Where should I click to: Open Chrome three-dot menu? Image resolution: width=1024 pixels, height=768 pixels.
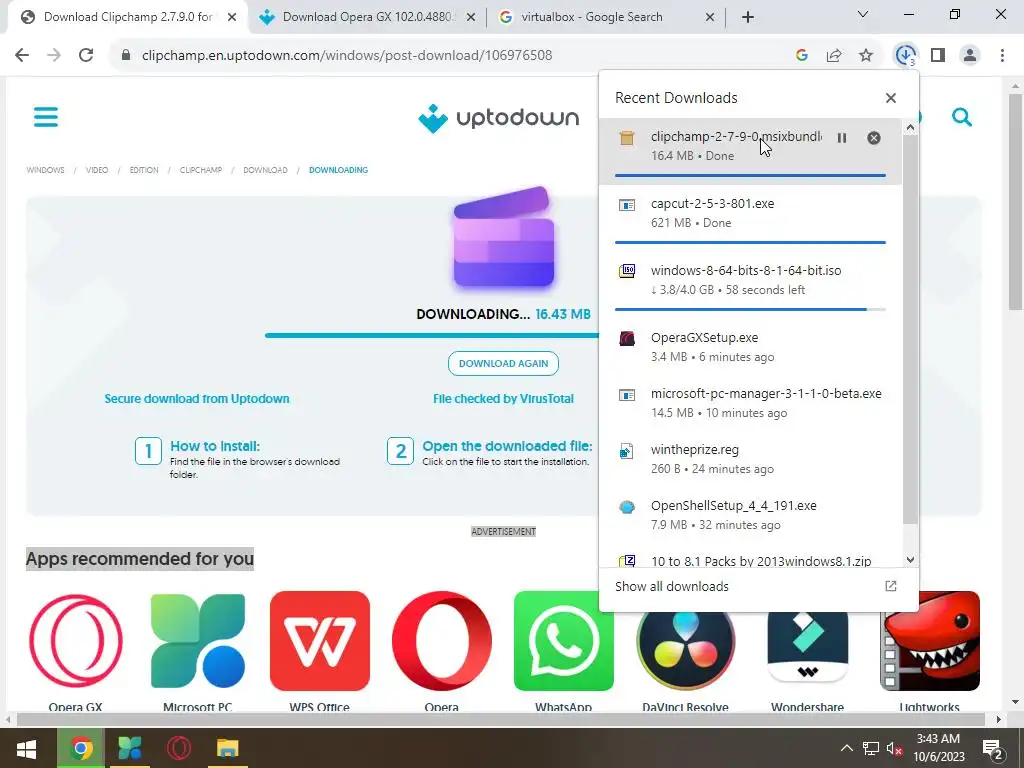(x=1002, y=56)
